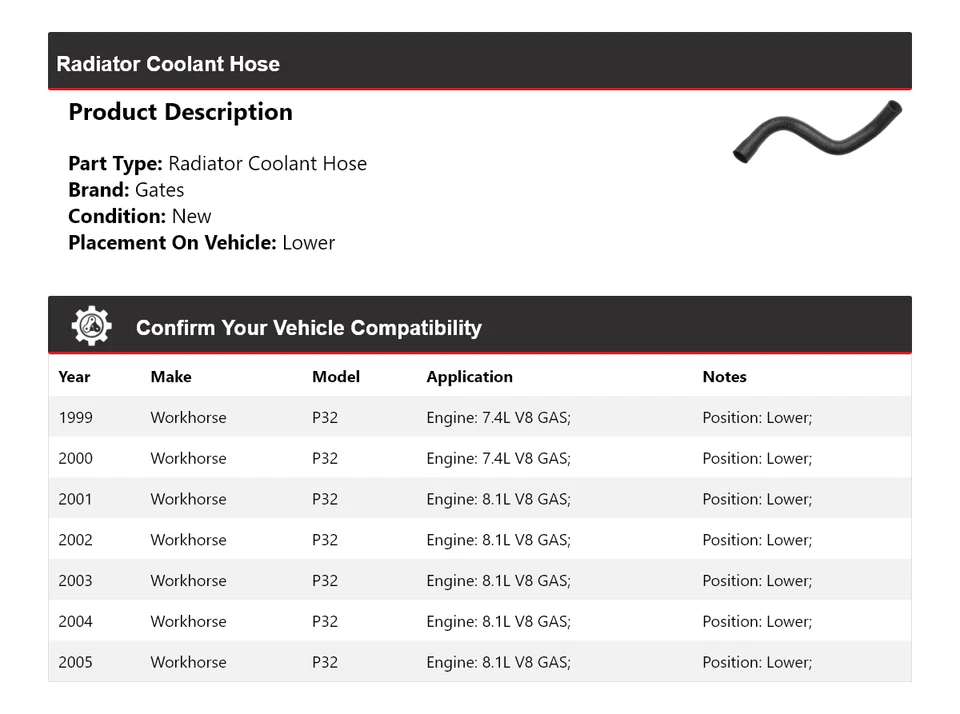The width and height of the screenshot is (960, 714).
Task: Click the year 2000 table cell
Action: [x=76, y=459]
